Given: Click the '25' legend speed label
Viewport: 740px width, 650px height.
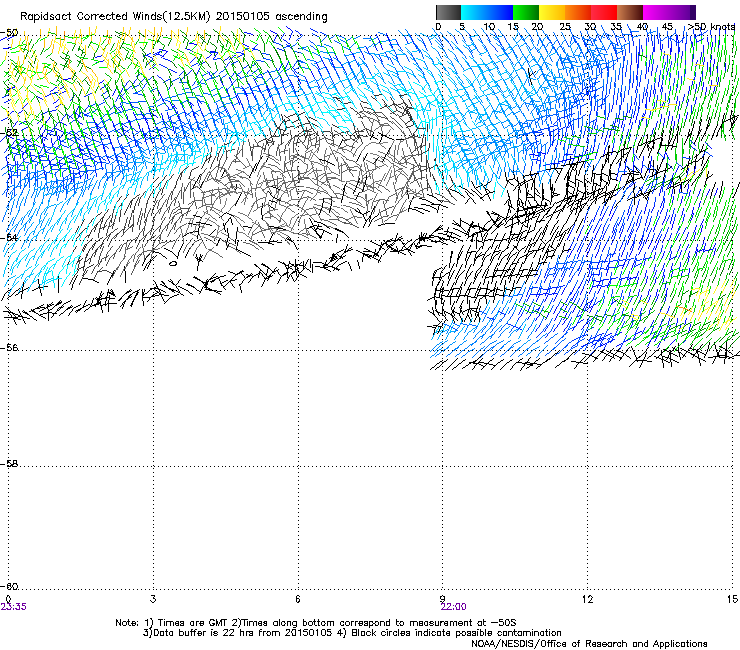Looking at the screenshot, I should pos(565,27).
